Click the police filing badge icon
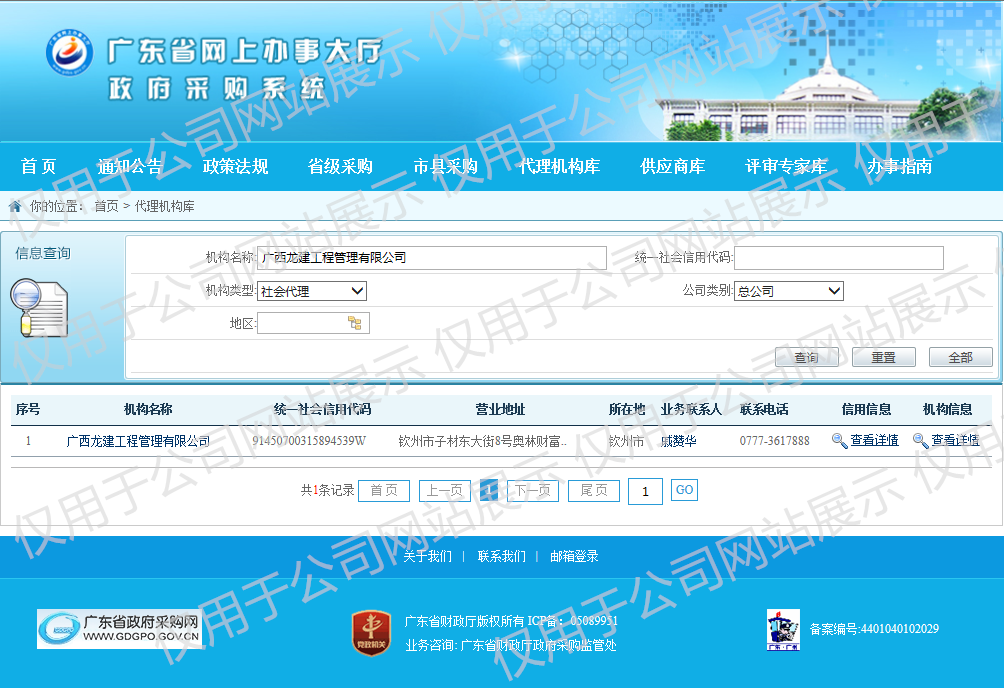Viewport: 1004px width, 689px height. [x=783, y=629]
